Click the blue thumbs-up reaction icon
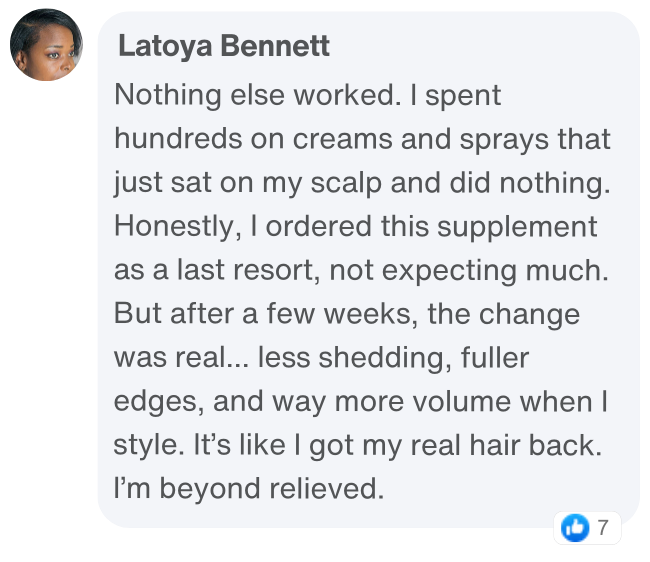This screenshot has height=562, width=650. click(574, 527)
